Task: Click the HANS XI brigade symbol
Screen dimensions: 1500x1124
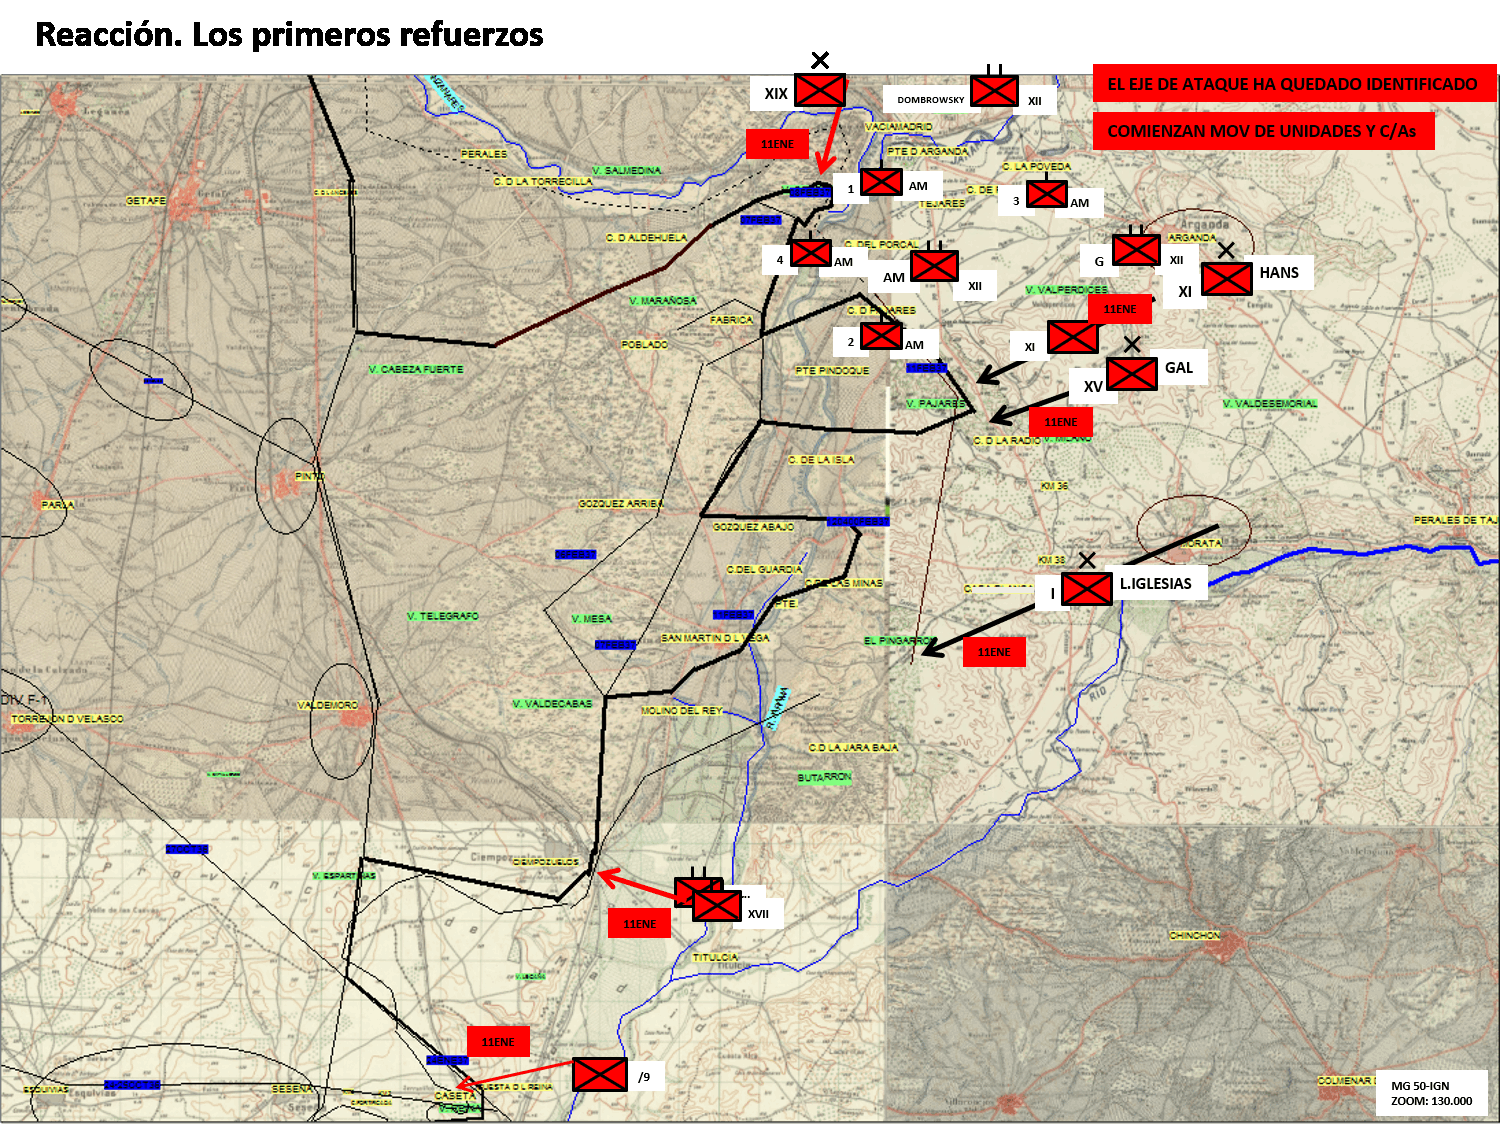Action: pyautogui.click(x=1227, y=279)
